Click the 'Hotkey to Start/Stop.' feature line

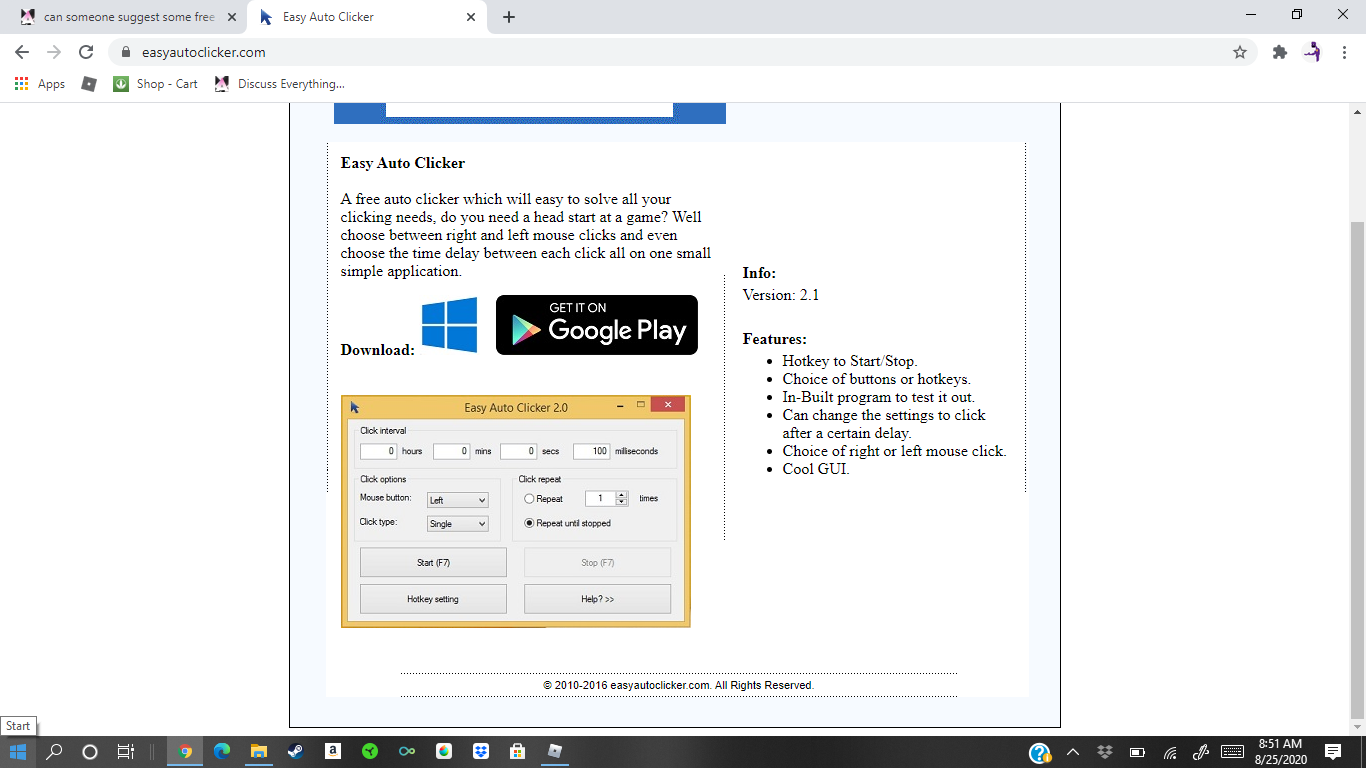tap(850, 361)
